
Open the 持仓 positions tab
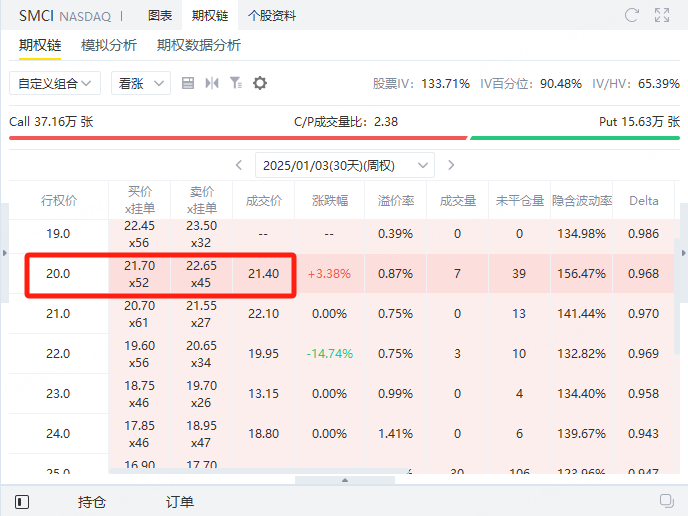point(92,502)
